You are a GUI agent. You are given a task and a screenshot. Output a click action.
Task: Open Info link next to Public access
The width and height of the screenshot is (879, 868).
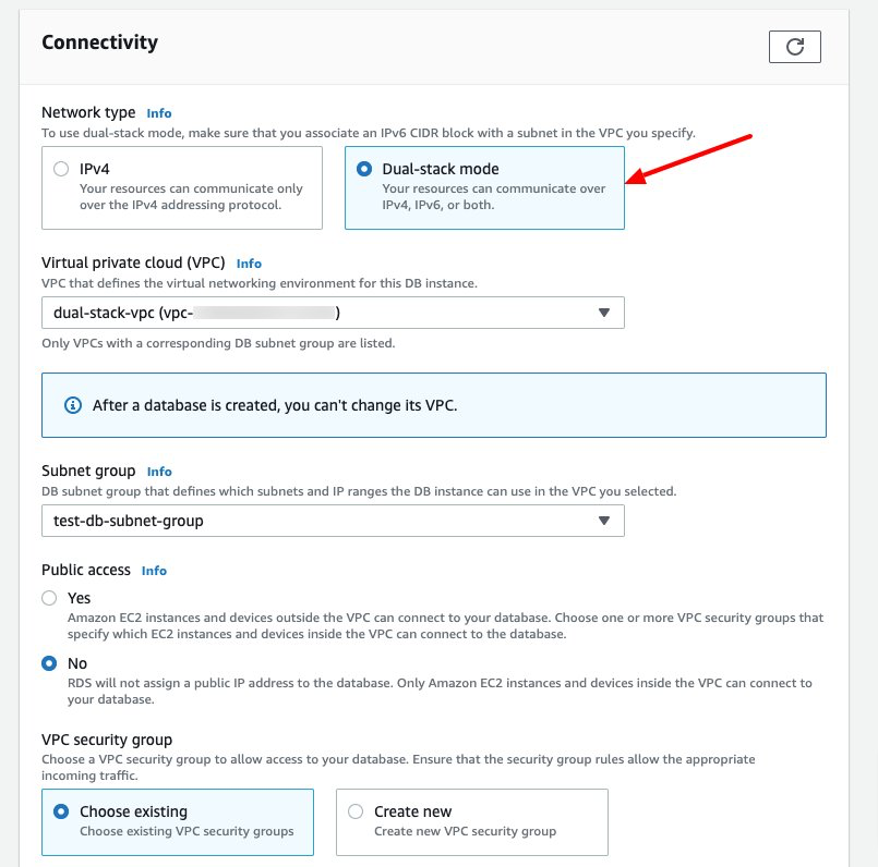pyautogui.click(x=154, y=571)
